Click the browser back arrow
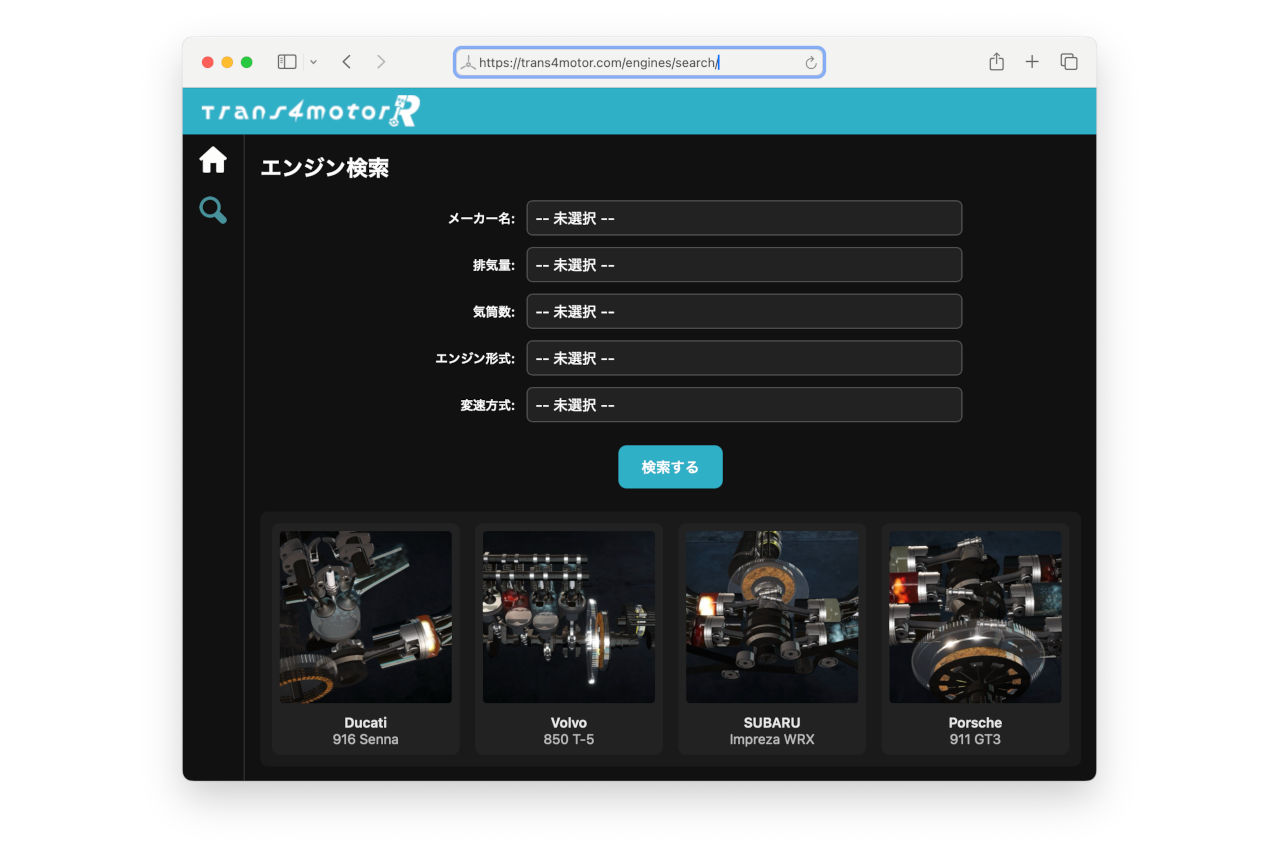This screenshot has height=853, width=1280. pos(346,61)
